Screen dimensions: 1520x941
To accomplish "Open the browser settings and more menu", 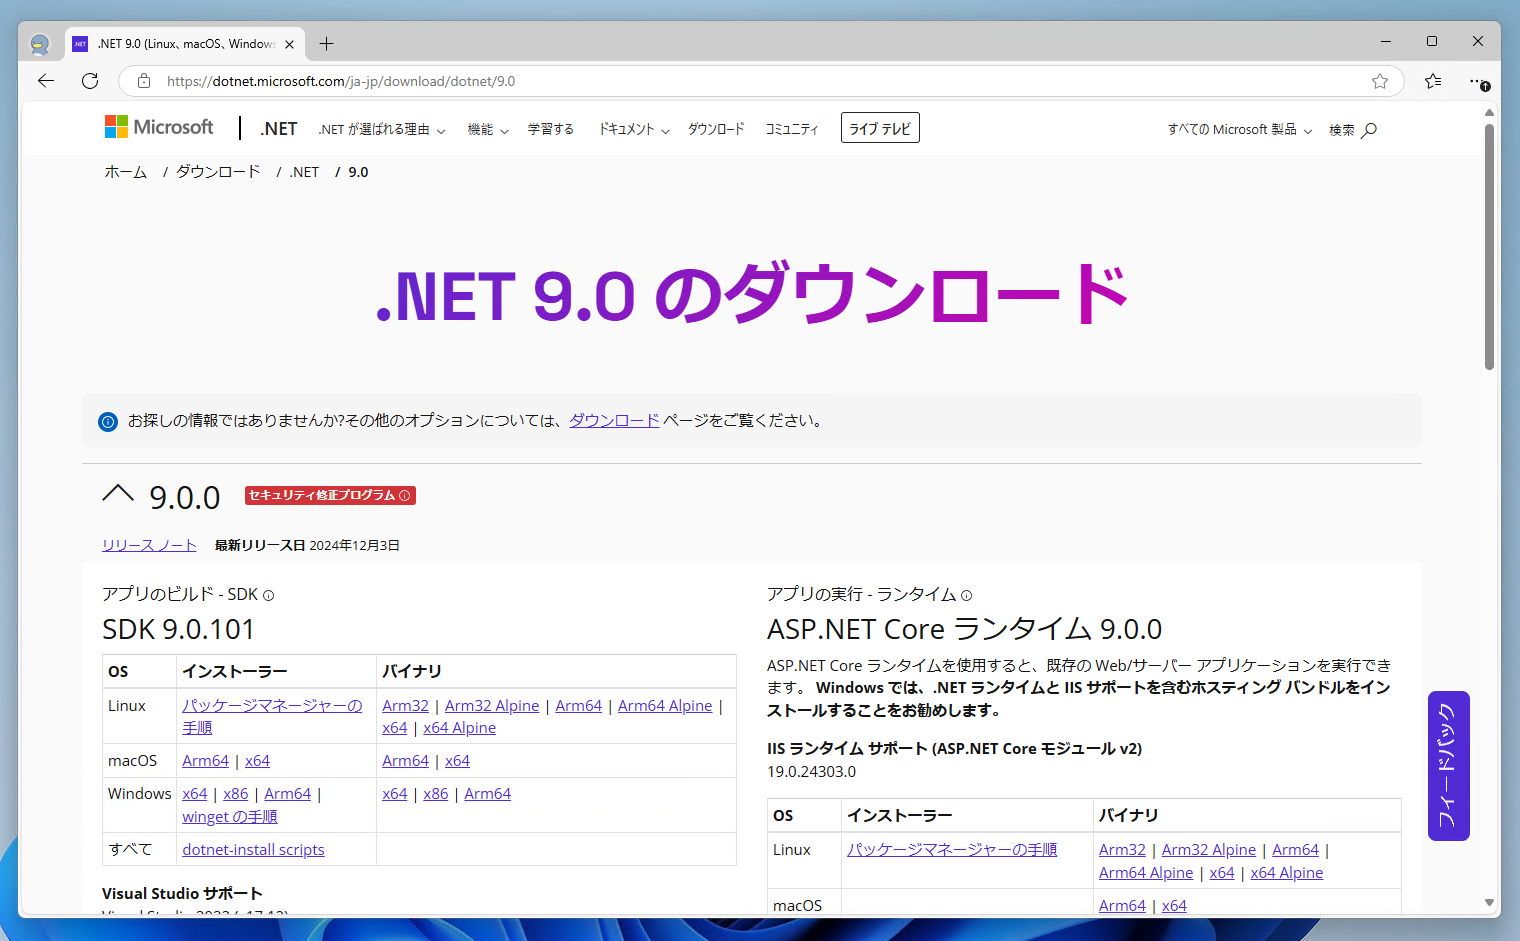I will (x=1479, y=81).
